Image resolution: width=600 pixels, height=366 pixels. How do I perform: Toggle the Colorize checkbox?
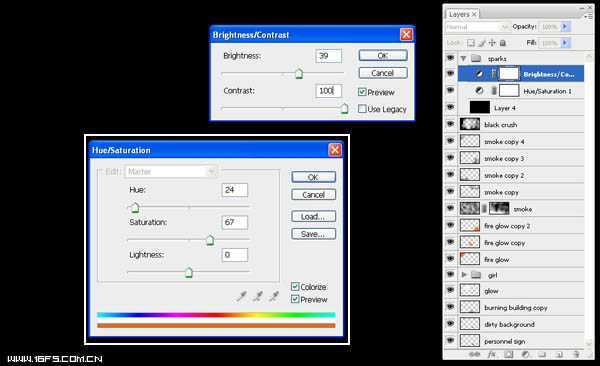click(x=295, y=286)
